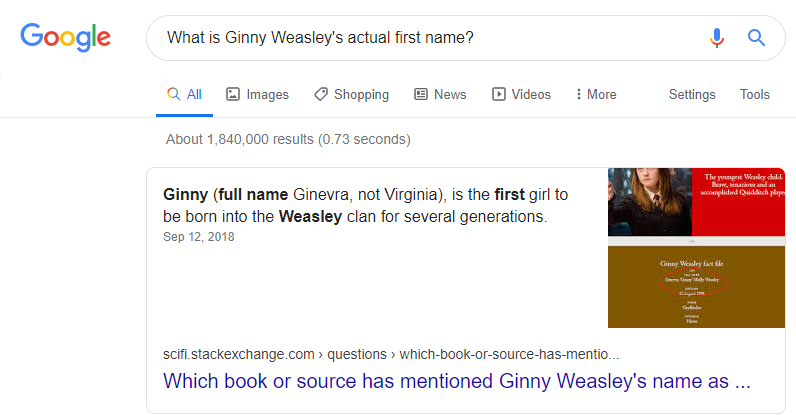The height and width of the screenshot is (415, 796).
Task: Click into the search query box
Action: [x=420, y=39]
